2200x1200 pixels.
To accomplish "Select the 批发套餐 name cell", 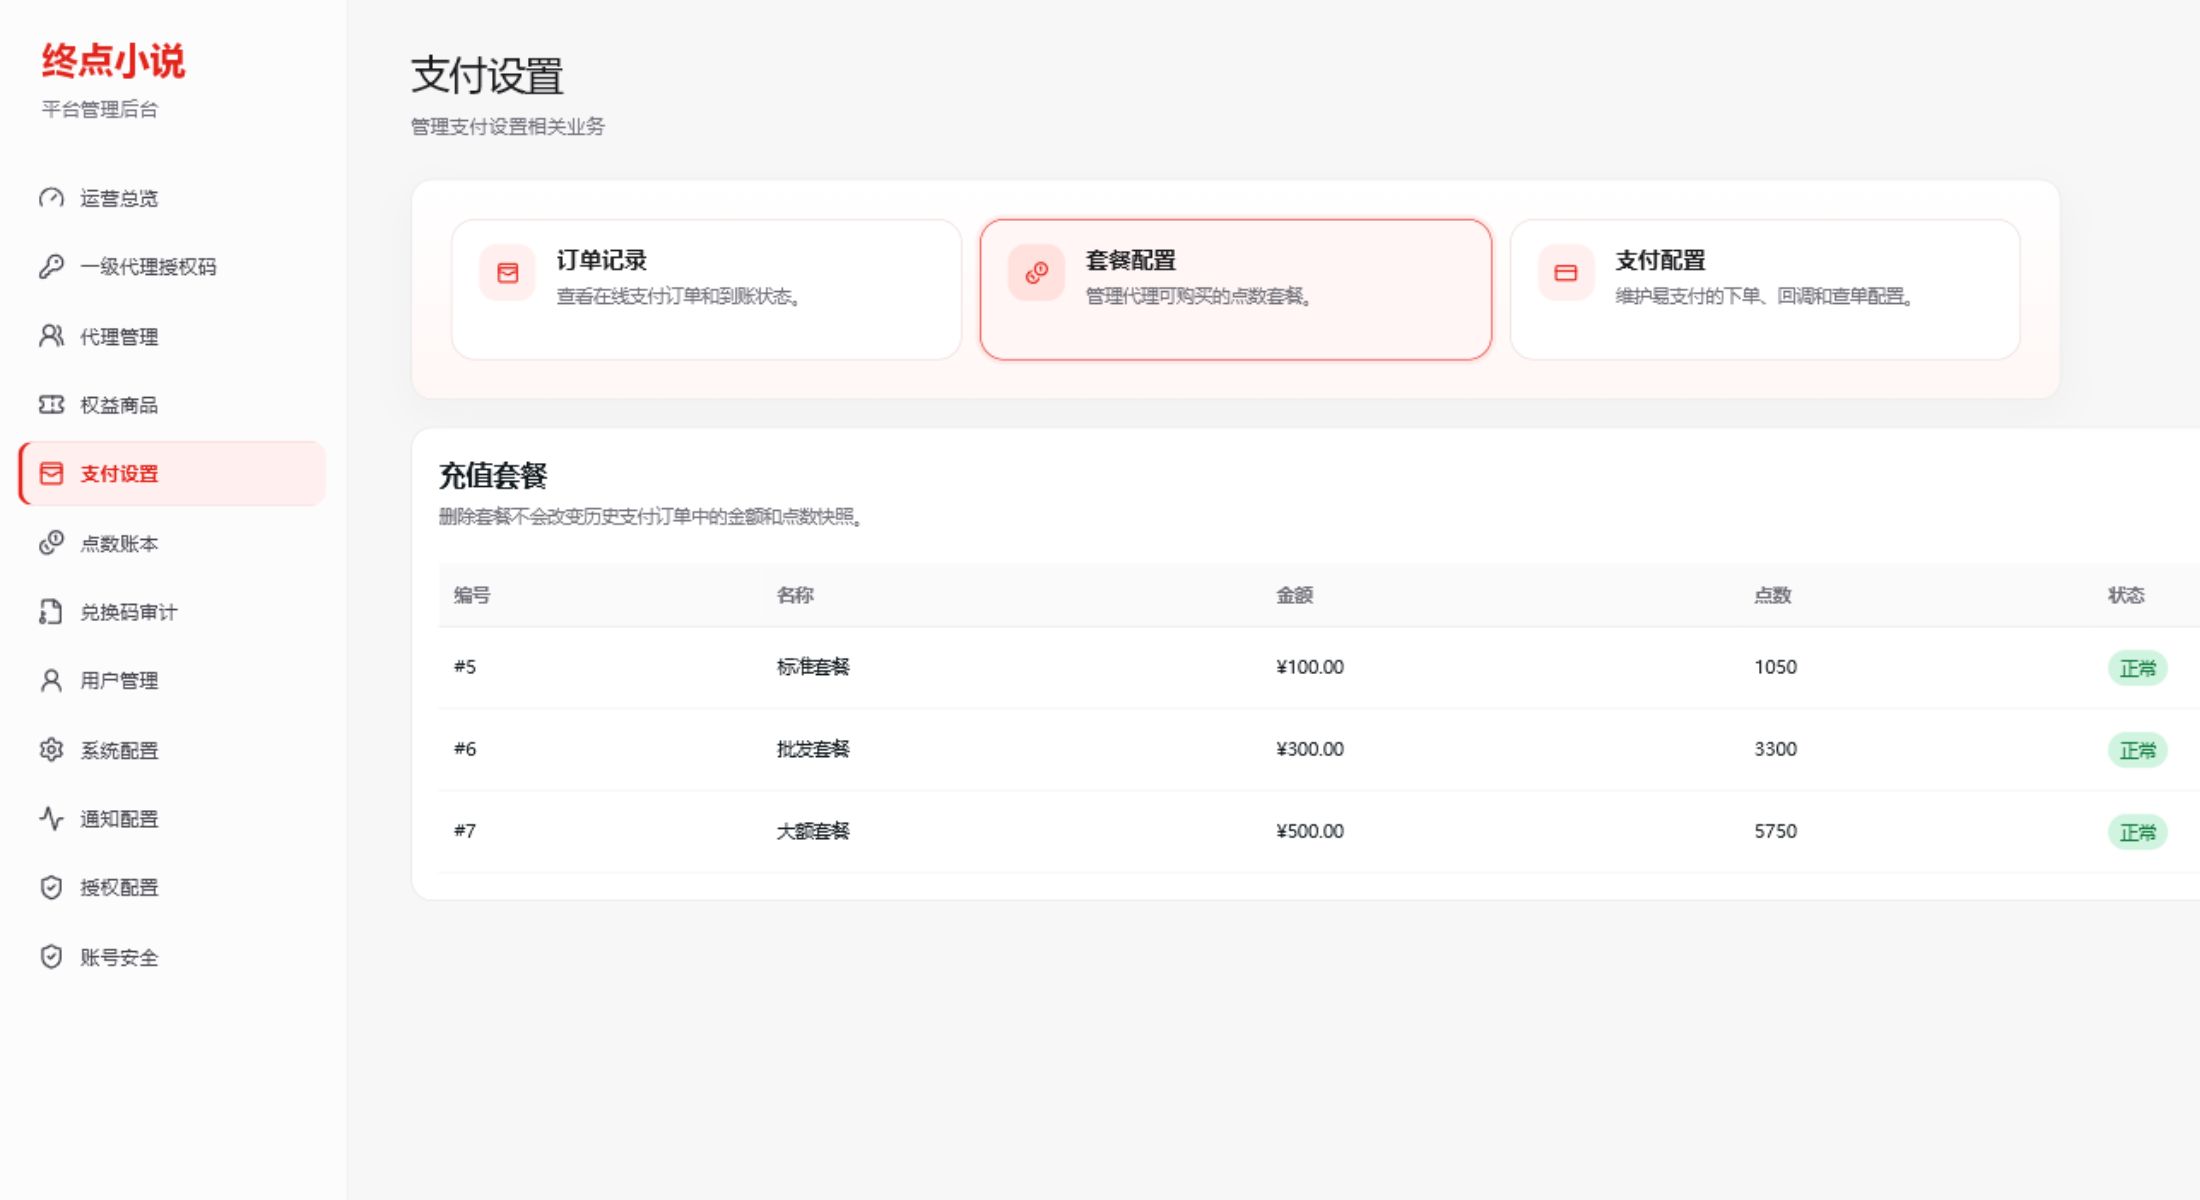I will tap(813, 749).
